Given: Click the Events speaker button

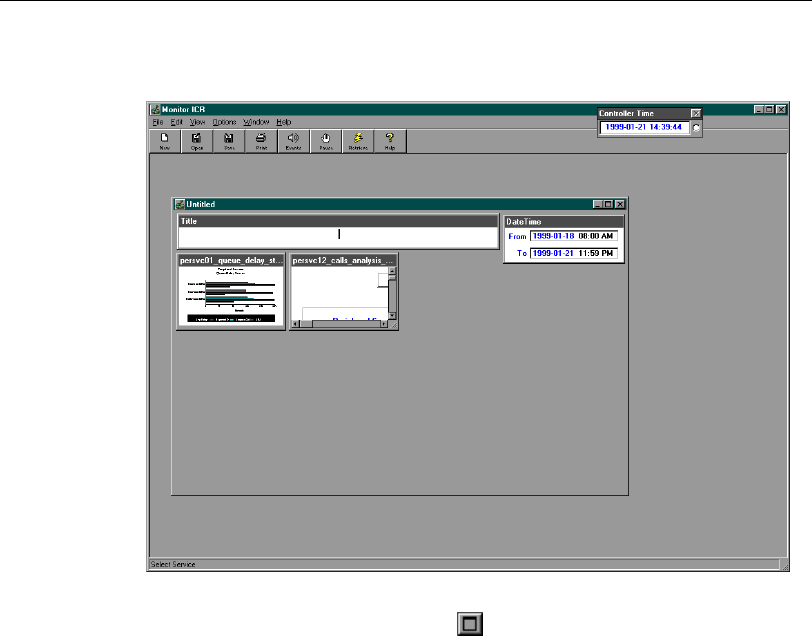Looking at the screenshot, I should point(294,141).
